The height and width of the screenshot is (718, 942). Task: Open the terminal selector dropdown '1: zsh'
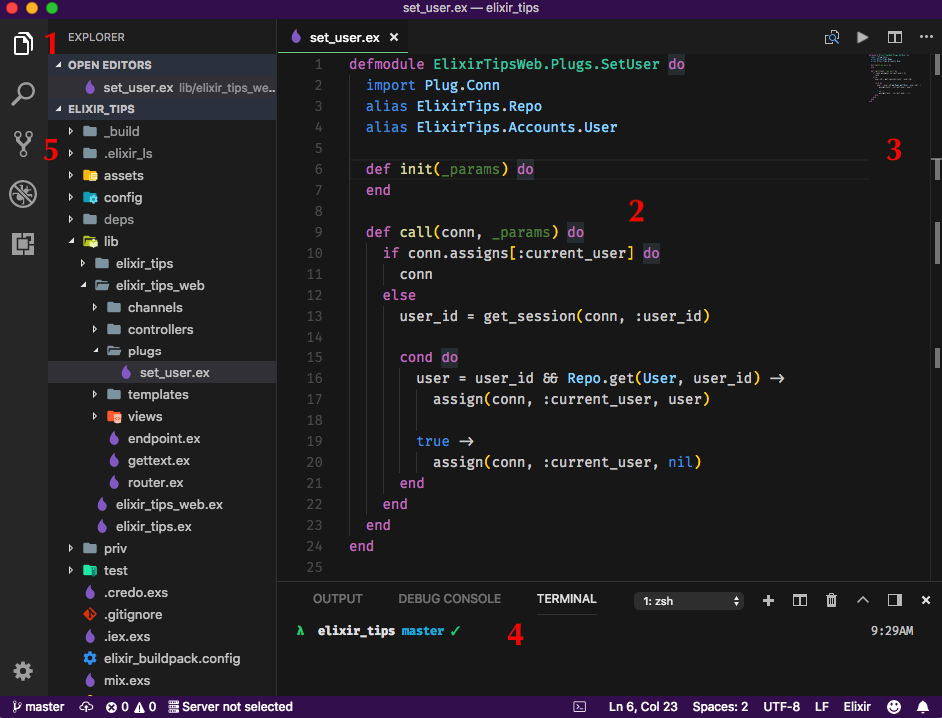coord(690,601)
